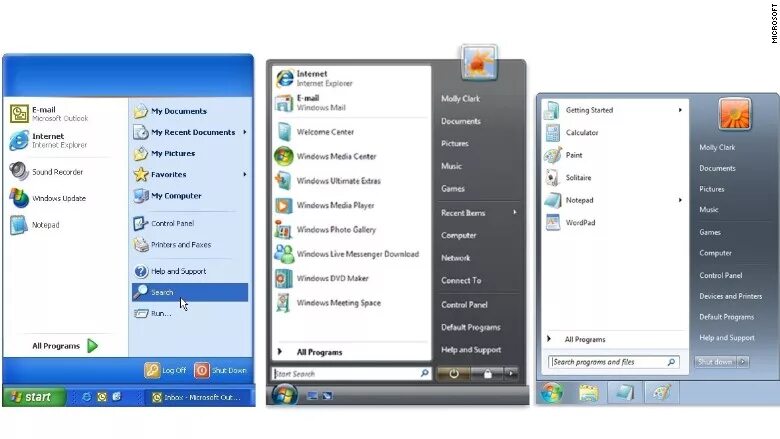Open arrow beside Windows 7 Shut down
780x439 pixels.
pos(743,362)
